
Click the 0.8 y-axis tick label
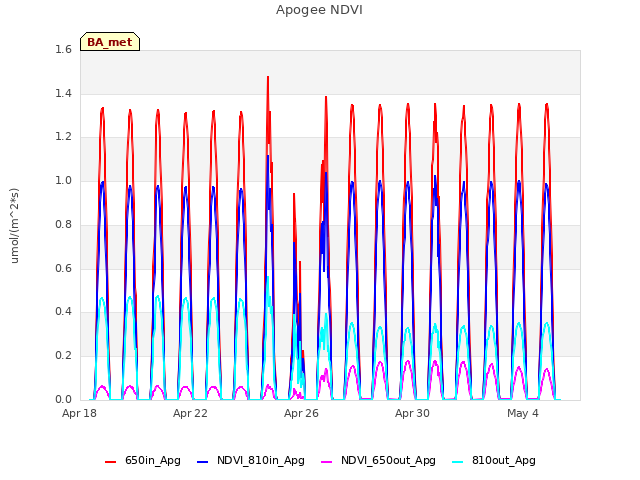click(63, 224)
